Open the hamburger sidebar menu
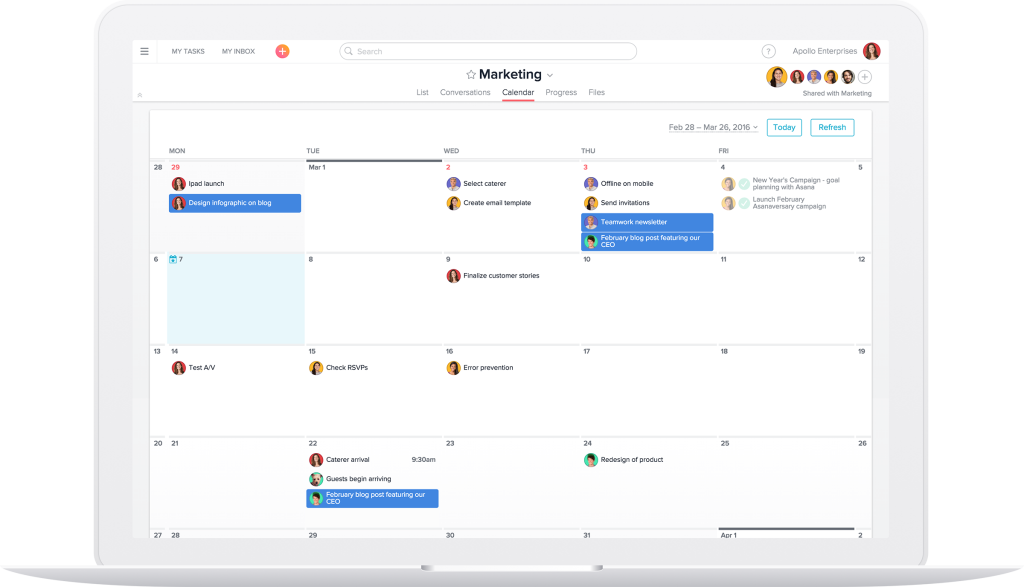 pyautogui.click(x=145, y=51)
